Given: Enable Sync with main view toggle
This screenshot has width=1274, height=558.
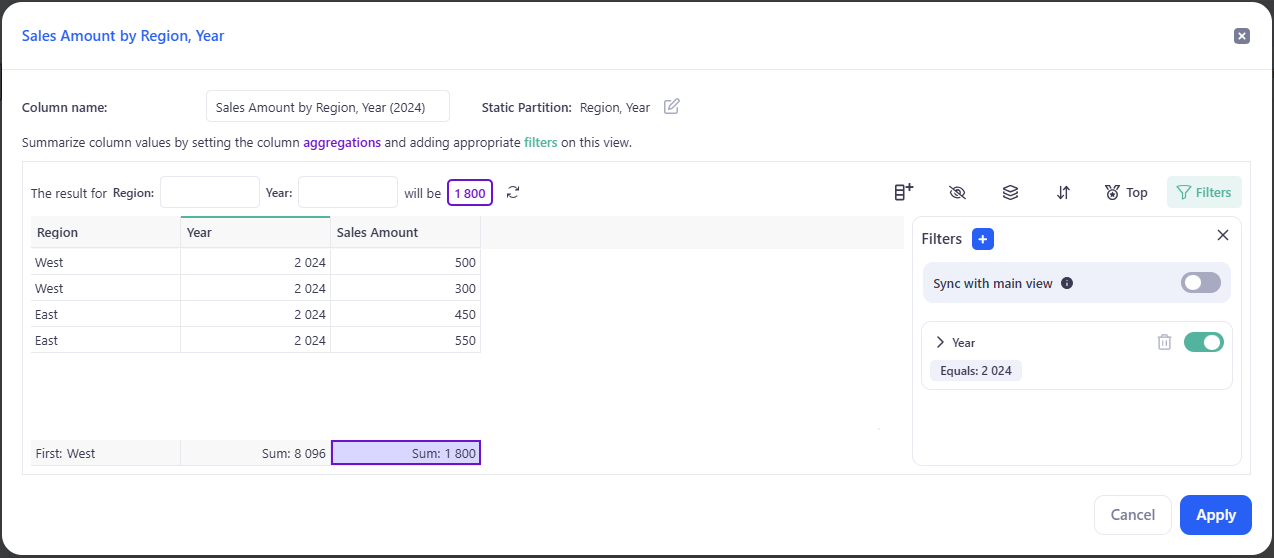Looking at the screenshot, I should pos(1200,283).
